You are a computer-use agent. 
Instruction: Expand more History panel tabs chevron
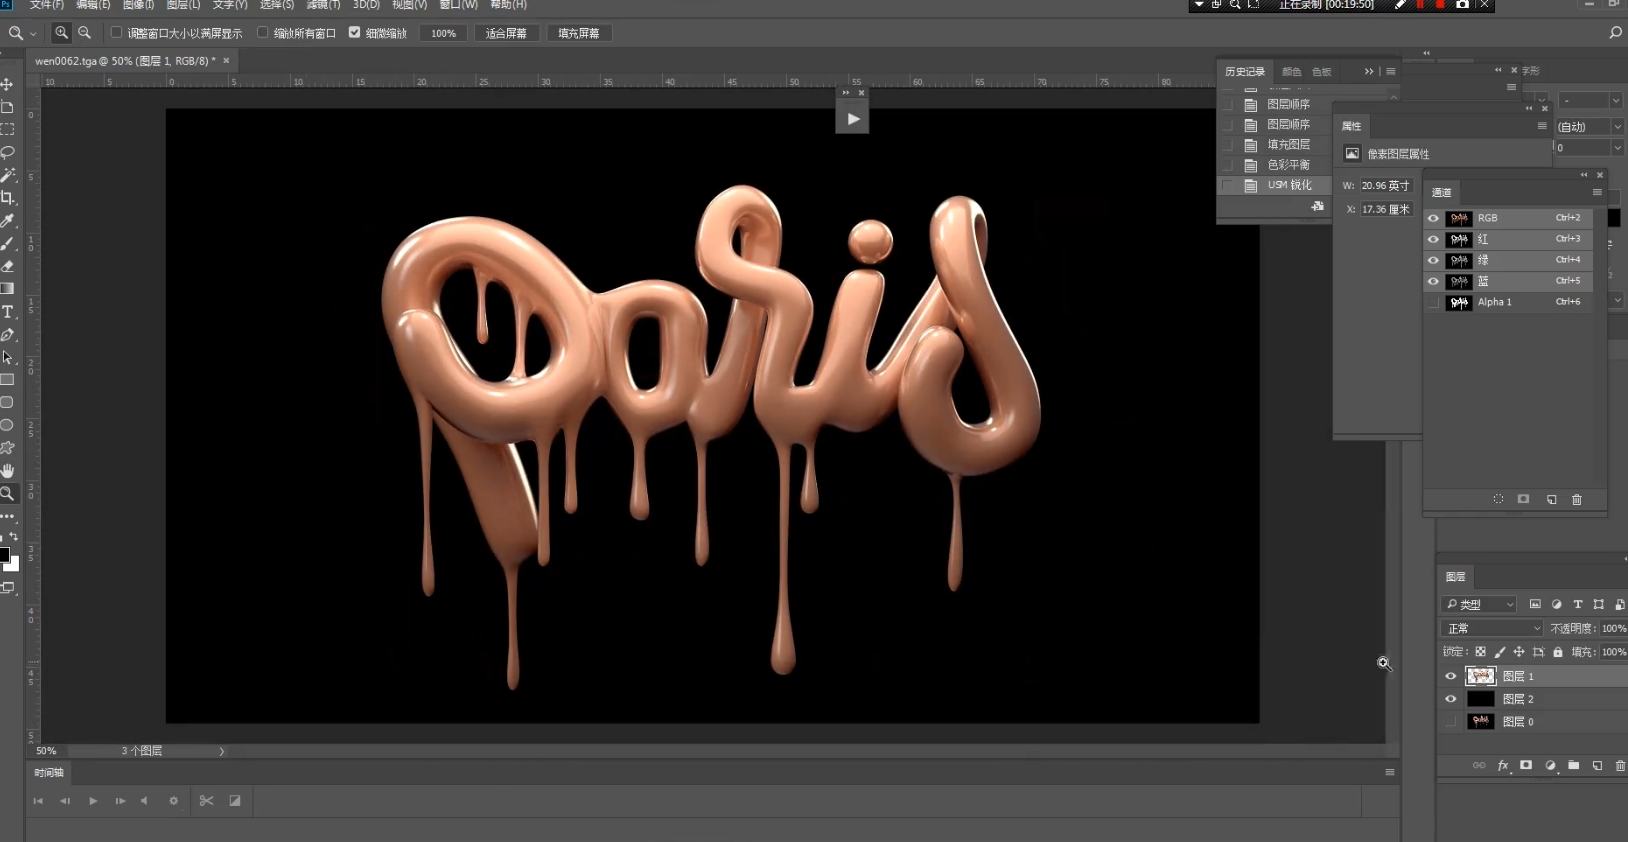1369,71
